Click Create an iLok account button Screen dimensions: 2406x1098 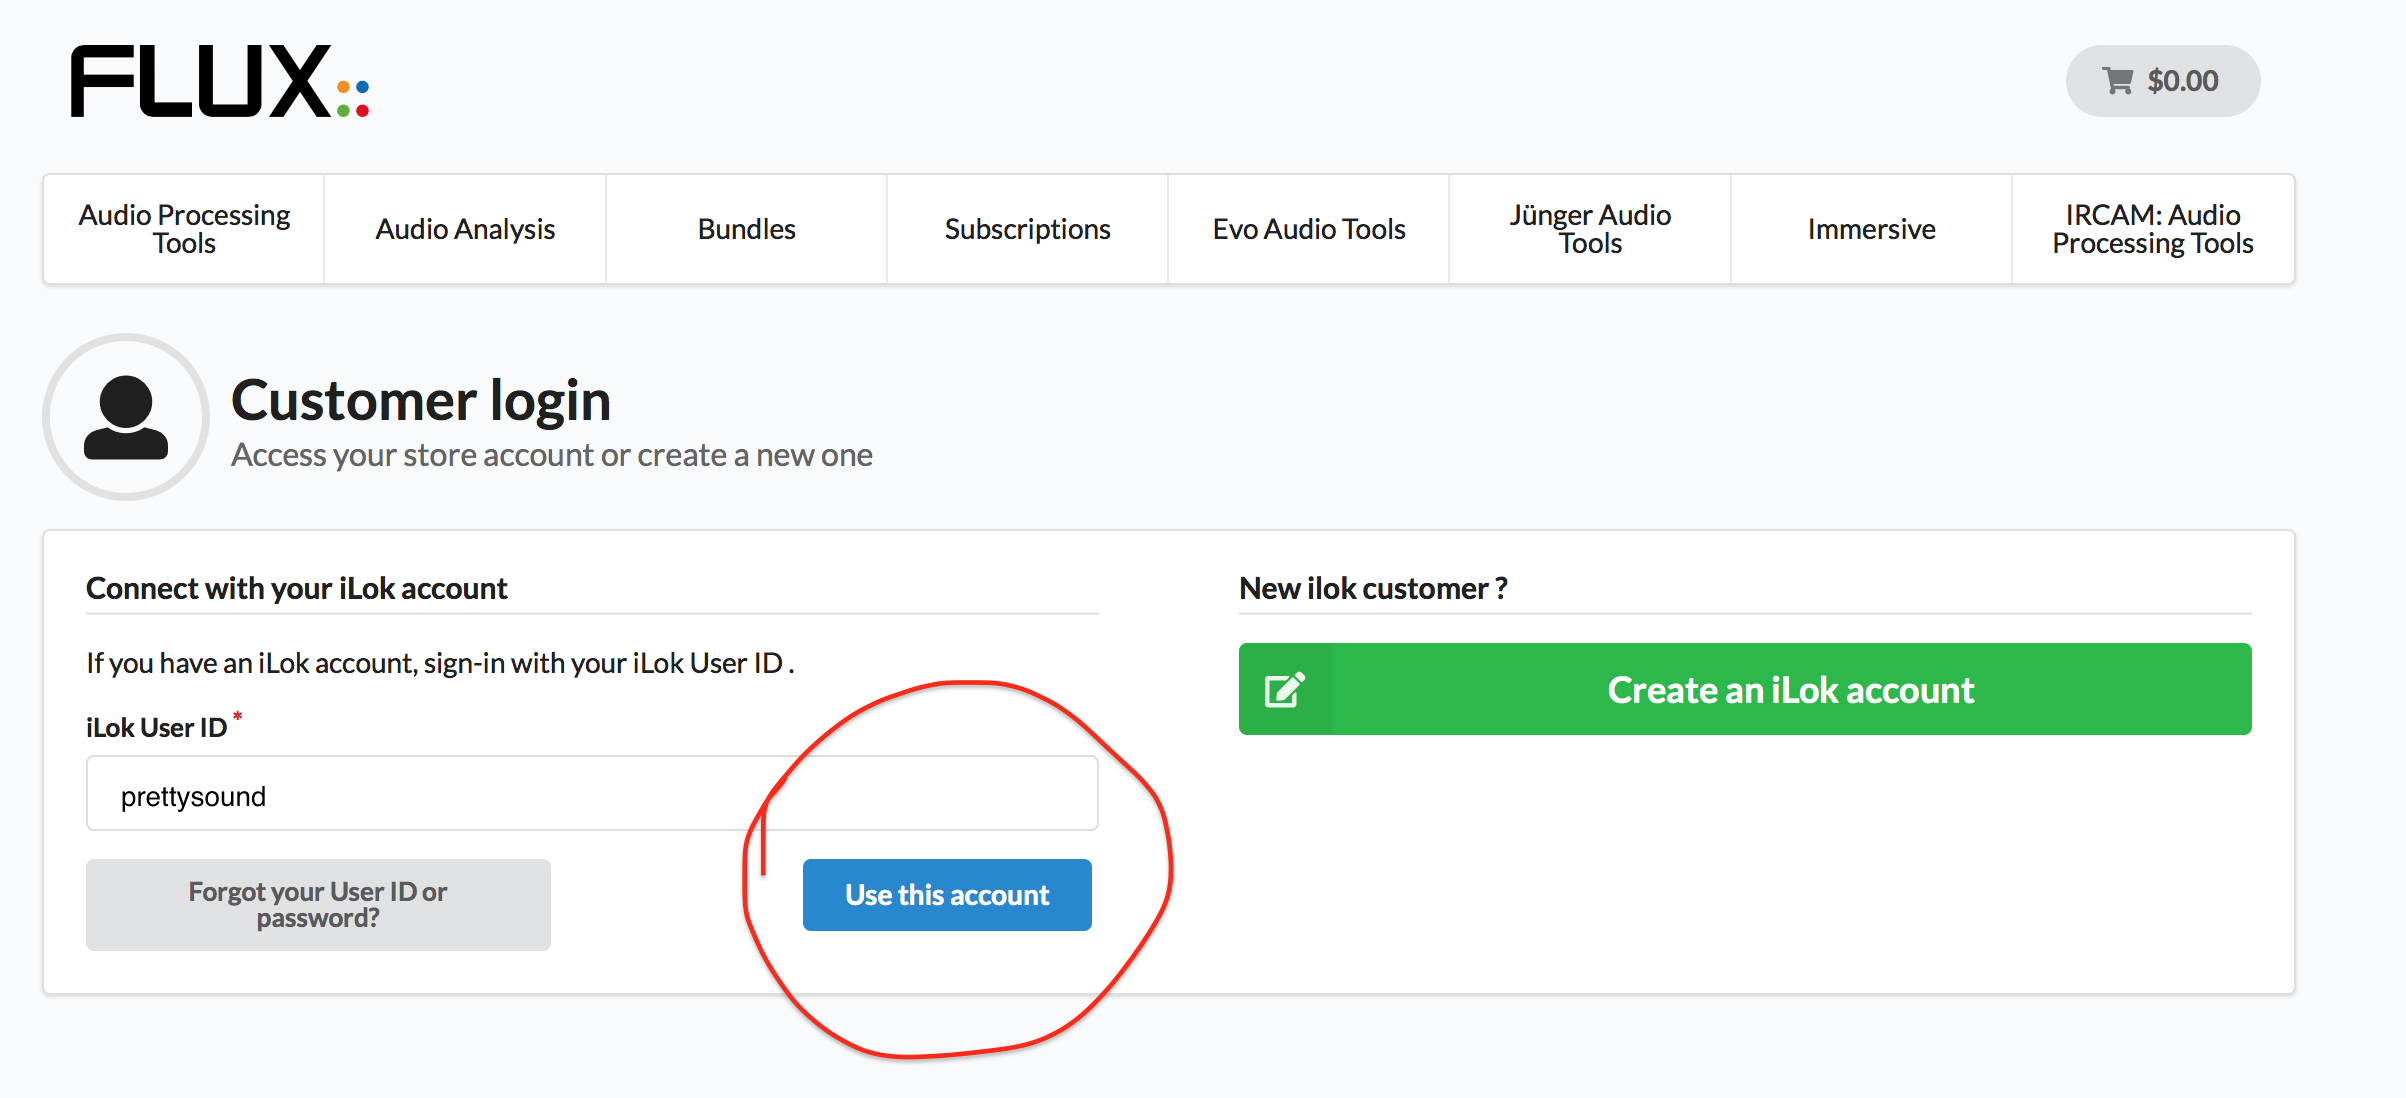(1745, 689)
